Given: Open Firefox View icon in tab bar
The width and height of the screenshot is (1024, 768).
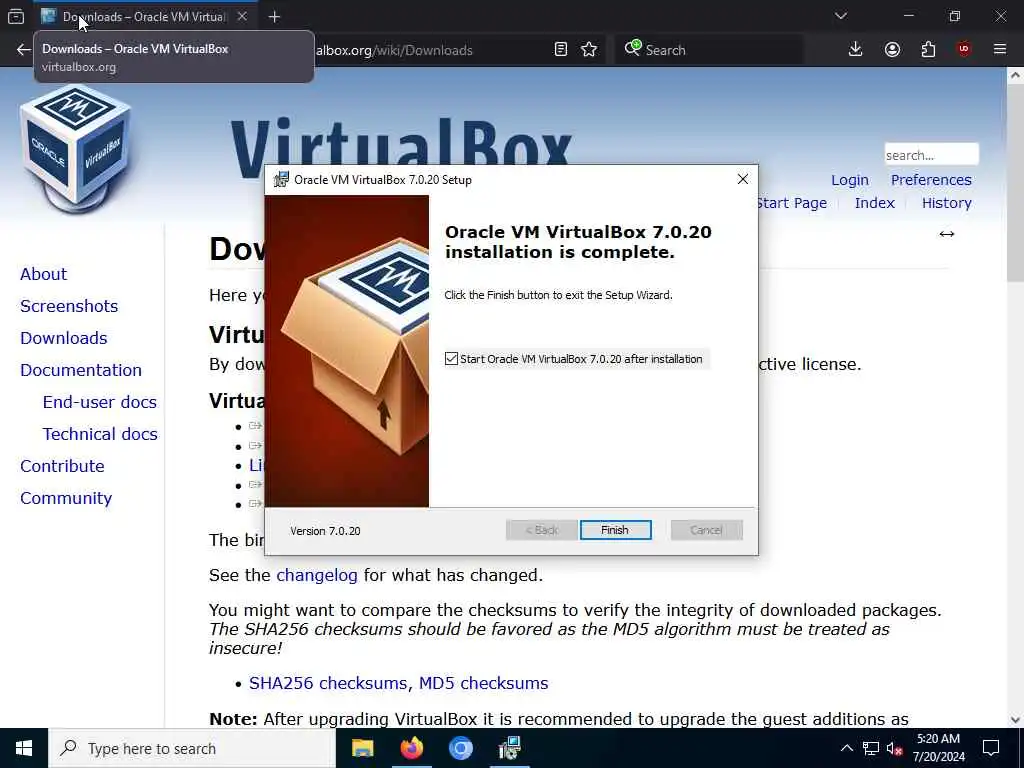Looking at the screenshot, I should point(16,16).
